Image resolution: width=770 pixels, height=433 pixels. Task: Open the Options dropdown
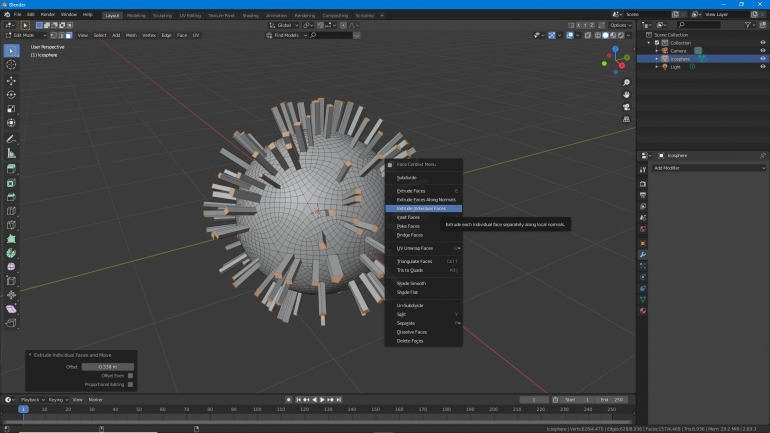[x=620, y=25]
